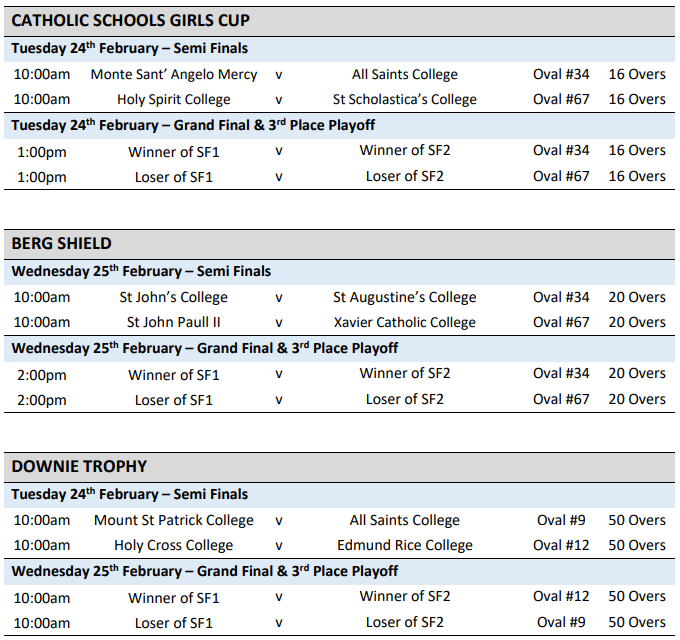Click the Wednesday 25th February Semi Finals subheading
The width and height of the screenshot is (680, 640).
click(141, 271)
